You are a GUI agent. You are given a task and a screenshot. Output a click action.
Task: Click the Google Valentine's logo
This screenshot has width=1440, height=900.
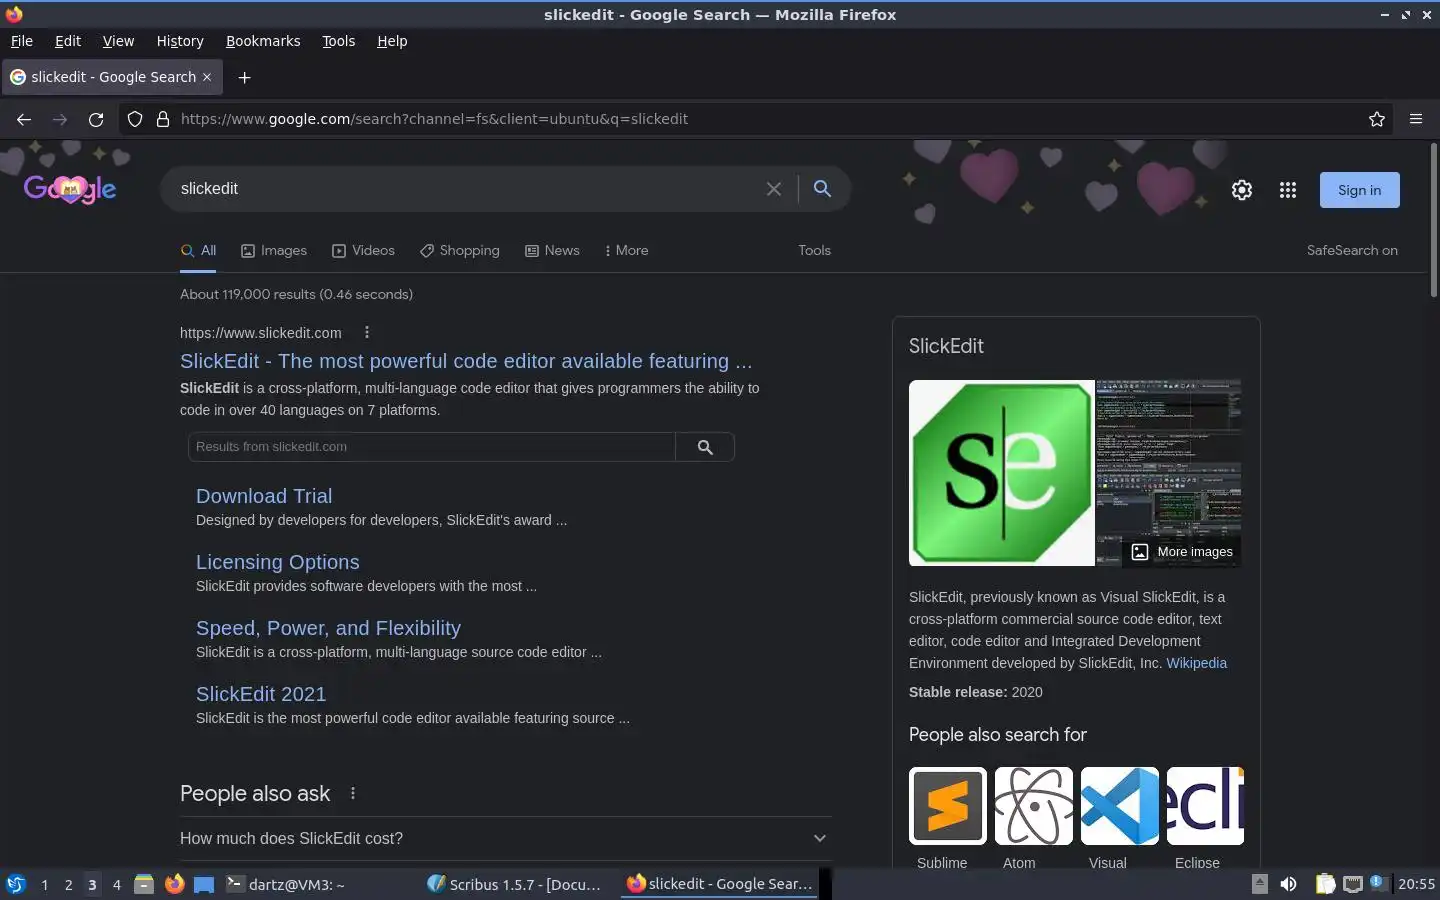70,188
